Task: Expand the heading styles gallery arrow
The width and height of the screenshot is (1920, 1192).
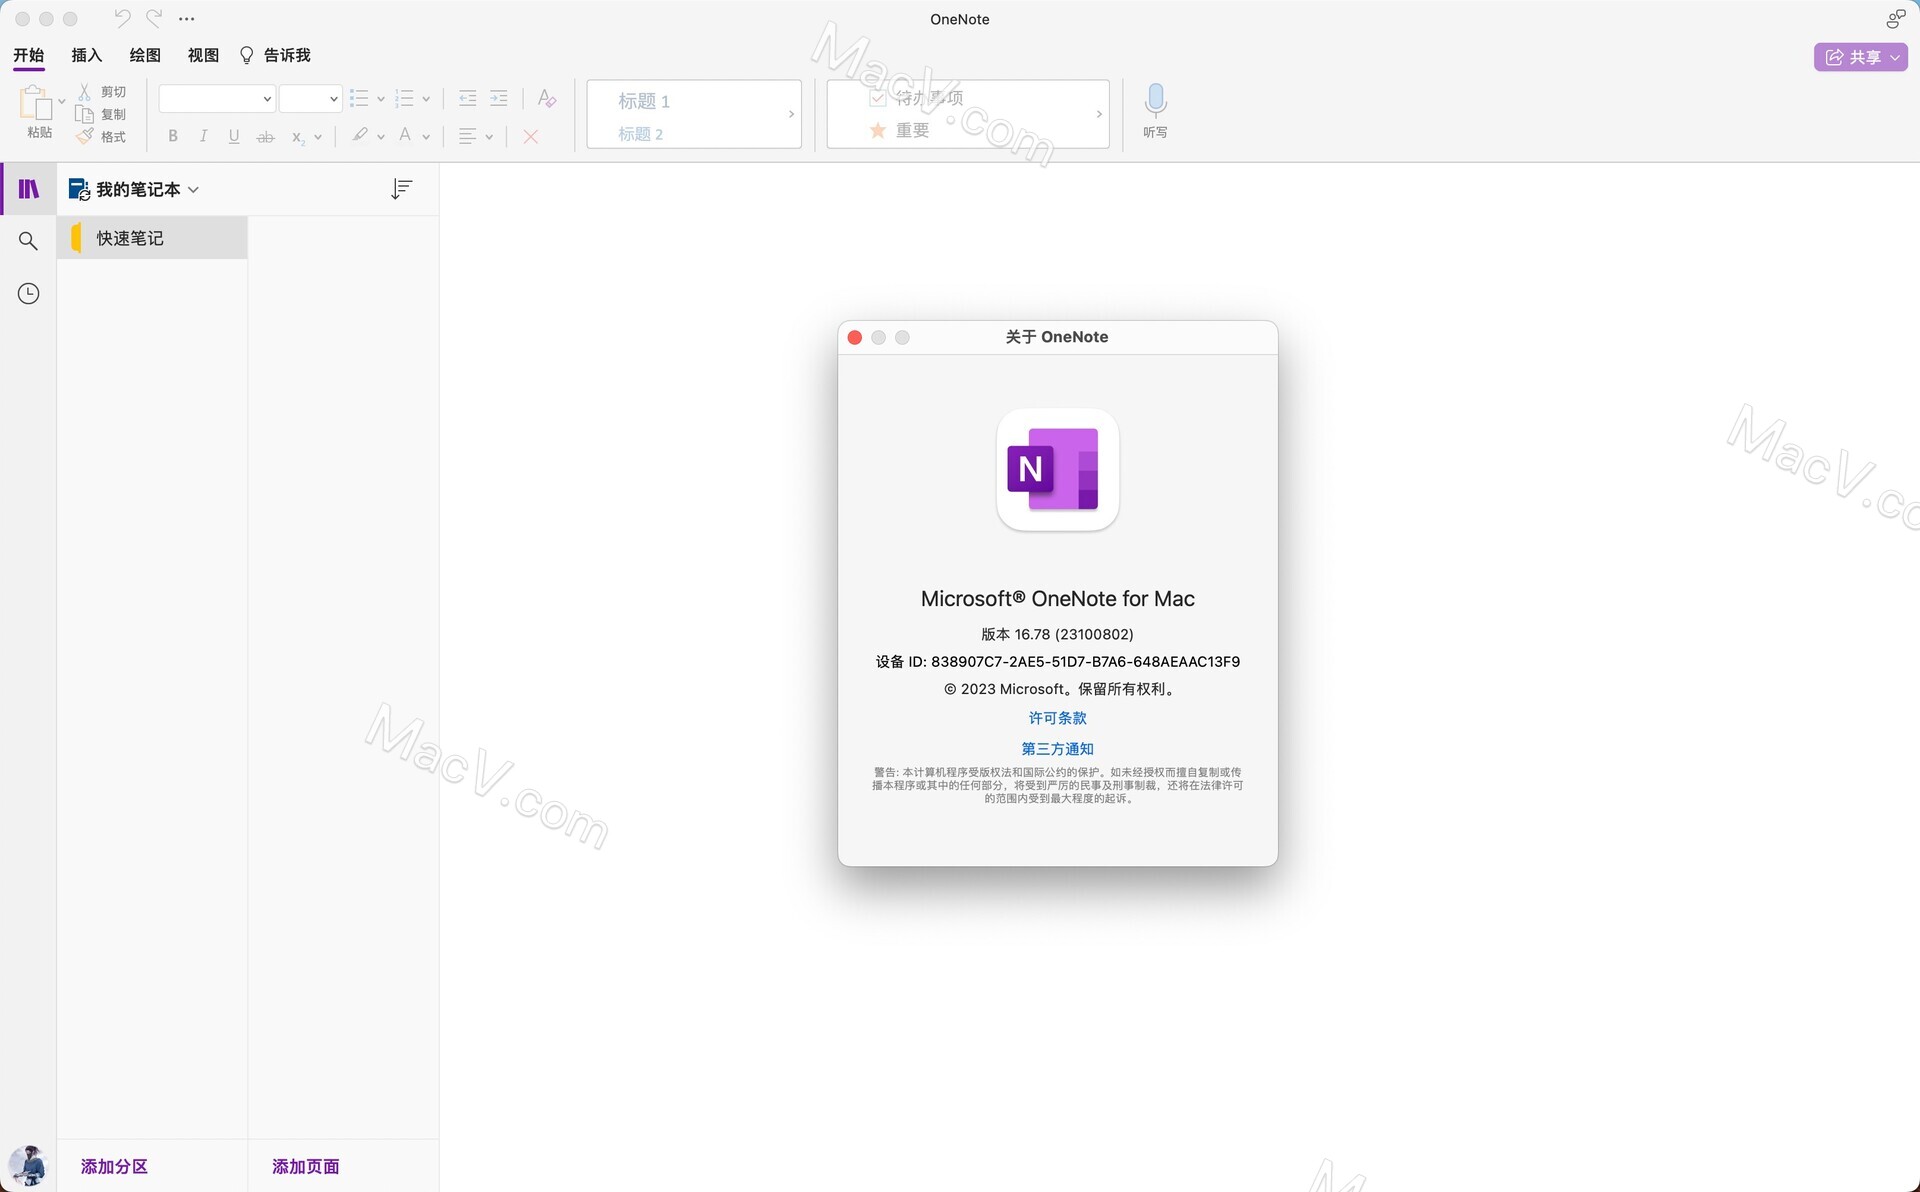Action: 791,114
